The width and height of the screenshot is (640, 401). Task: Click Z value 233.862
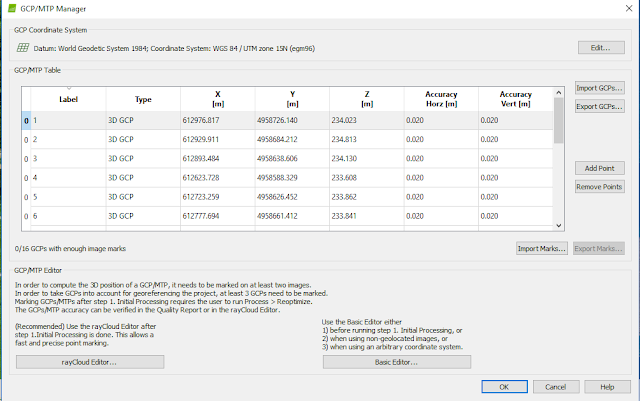click(x=344, y=197)
